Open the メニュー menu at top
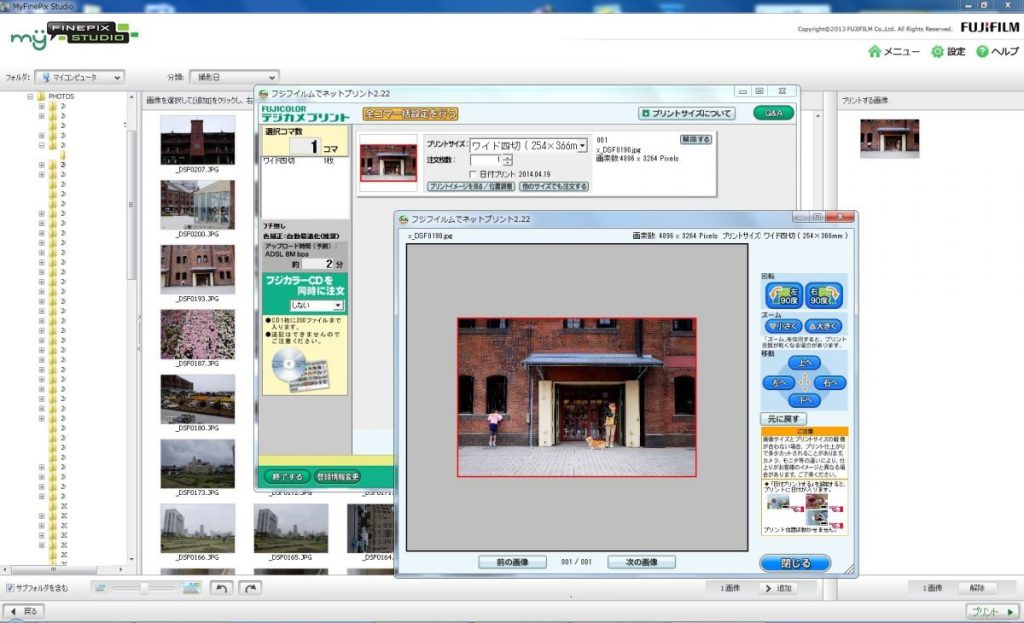The width and height of the screenshot is (1024, 623). [x=894, y=51]
